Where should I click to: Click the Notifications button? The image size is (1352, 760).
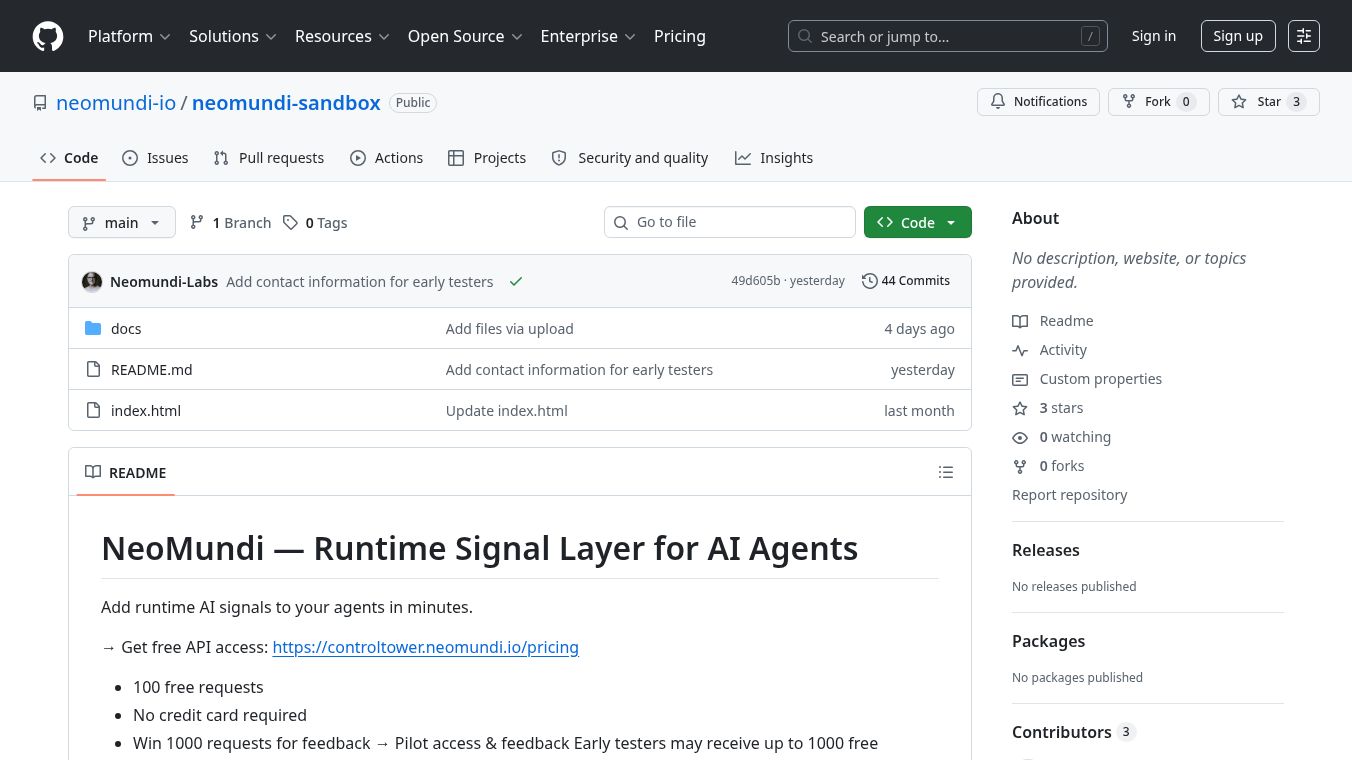tap(1039, 102)
